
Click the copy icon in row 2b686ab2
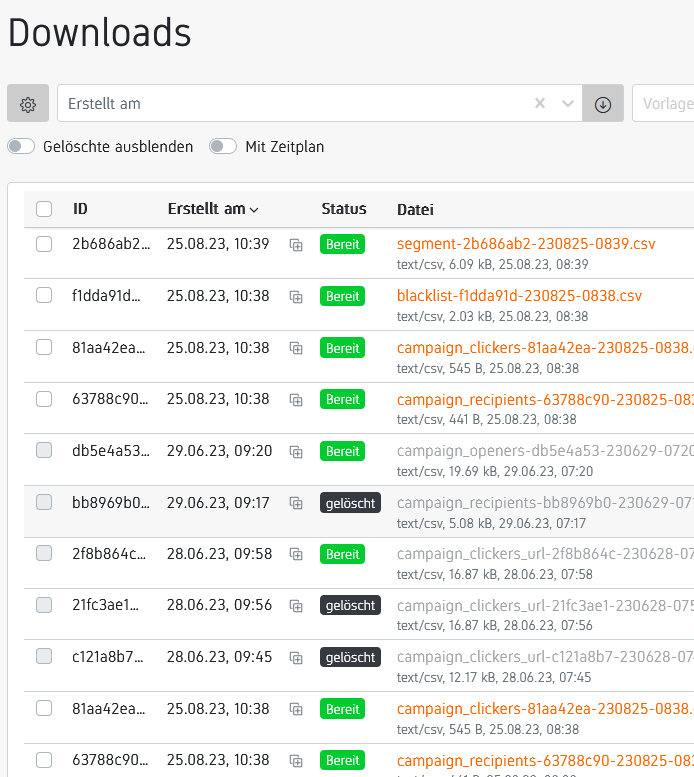[x=296, y=245]
